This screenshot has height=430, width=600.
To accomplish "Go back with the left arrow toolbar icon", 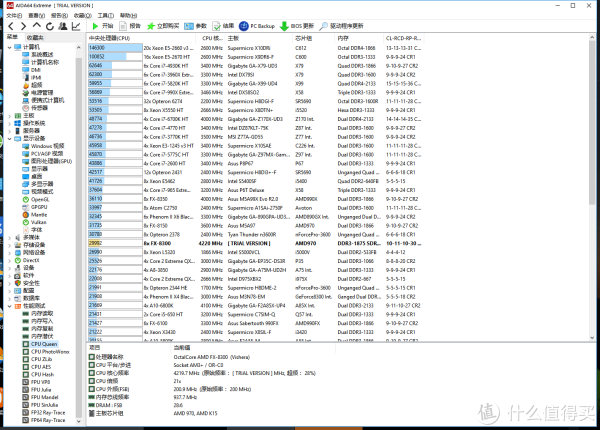I will [x=11, y=26].
